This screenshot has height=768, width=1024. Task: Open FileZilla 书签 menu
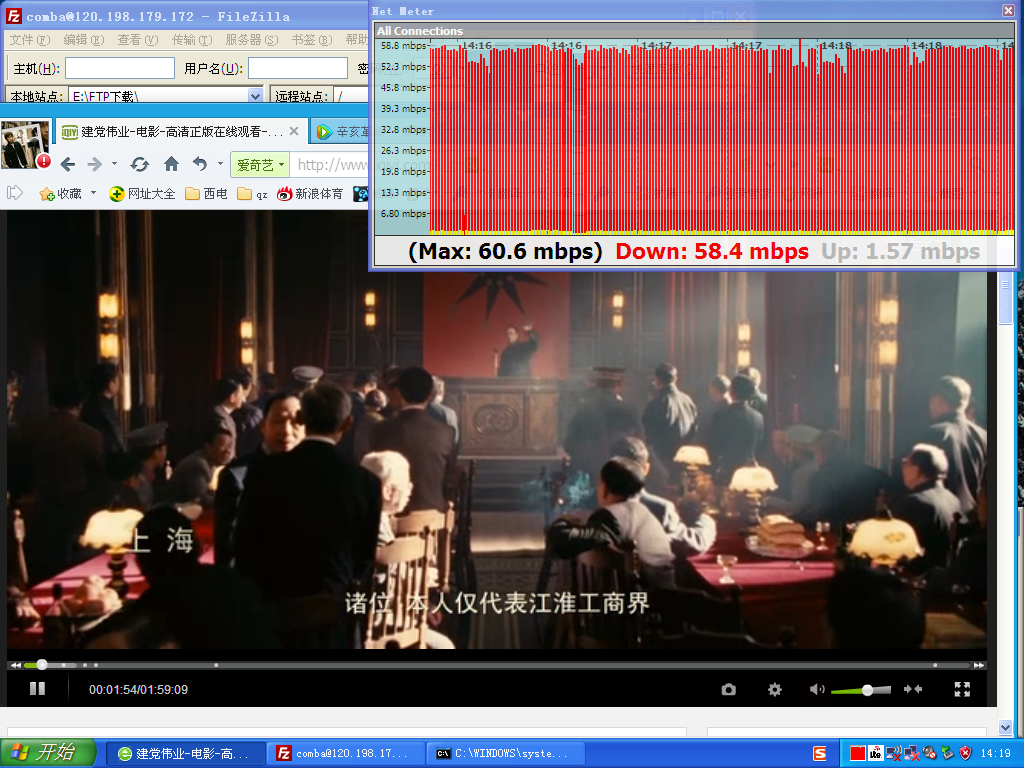[312, 40]
